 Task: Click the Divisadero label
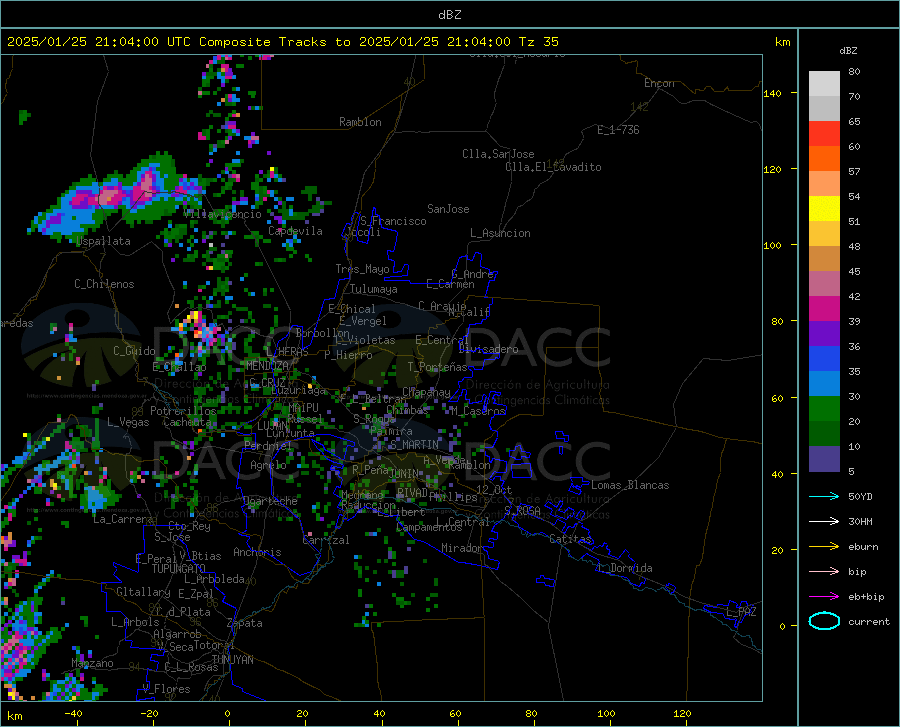[x=488, y=349]
